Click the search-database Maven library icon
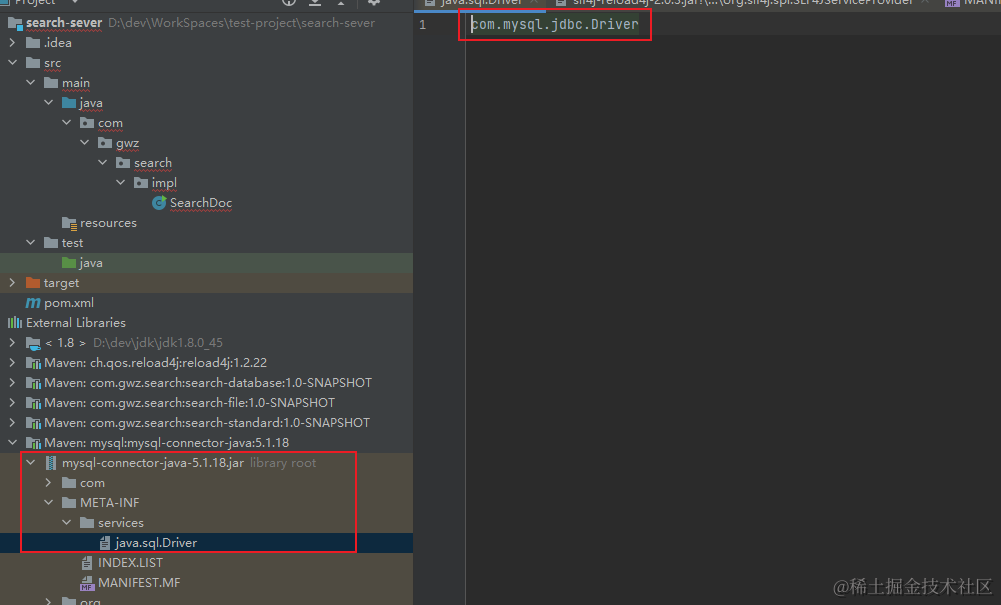The image size is (1001, 605). (33, 383)
